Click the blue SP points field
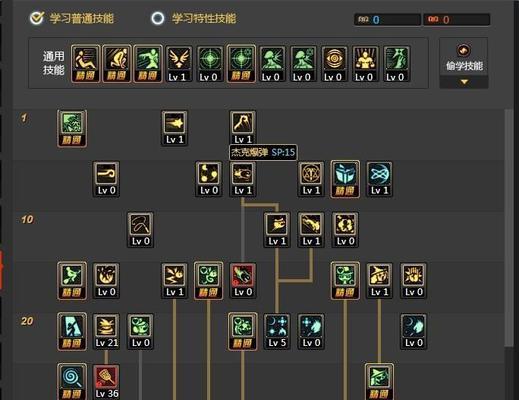 [387, 20]
